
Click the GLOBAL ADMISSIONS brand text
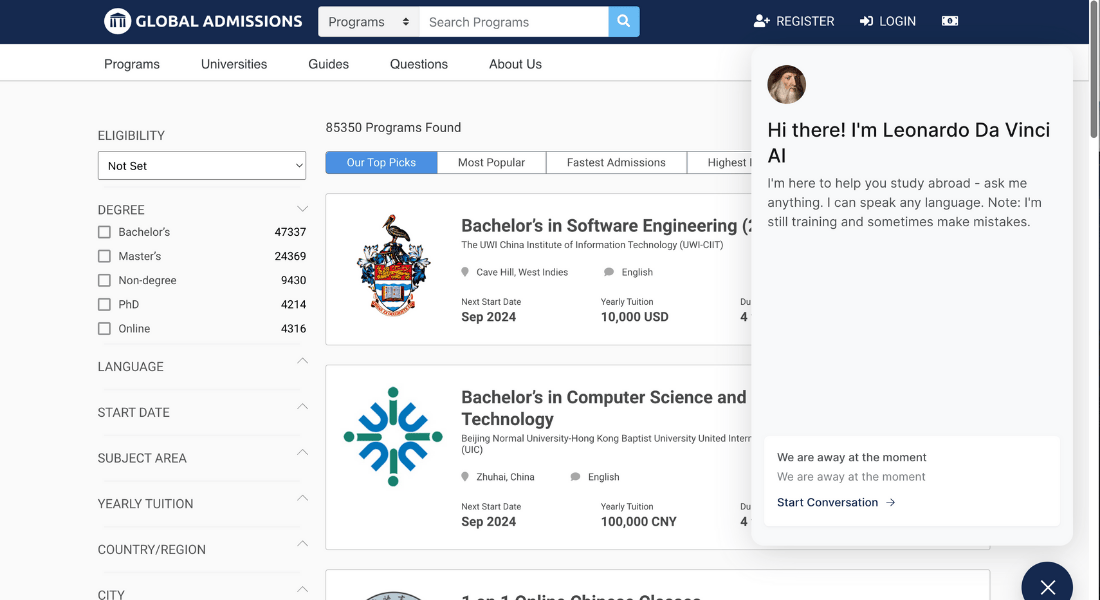pos(219,21)
